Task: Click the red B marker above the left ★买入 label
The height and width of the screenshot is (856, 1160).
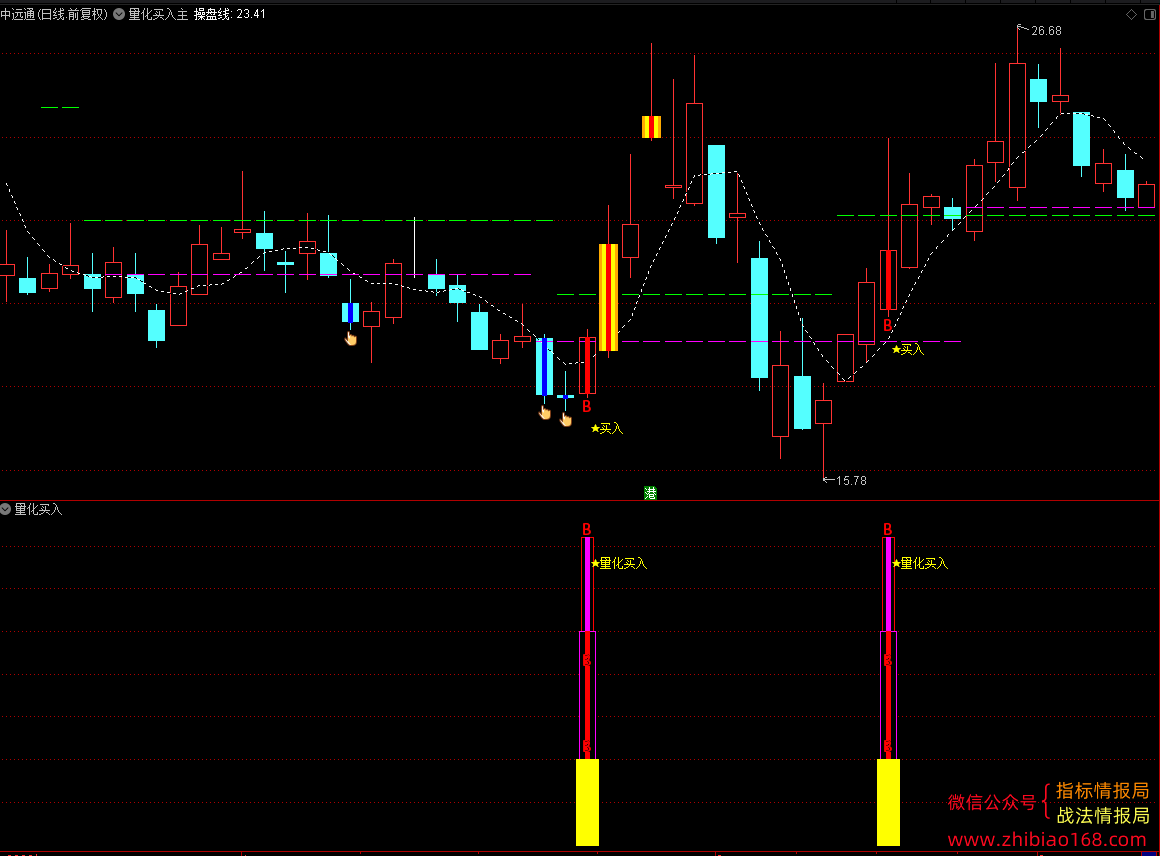Action: pyautogui.click(x=587, y=406)
